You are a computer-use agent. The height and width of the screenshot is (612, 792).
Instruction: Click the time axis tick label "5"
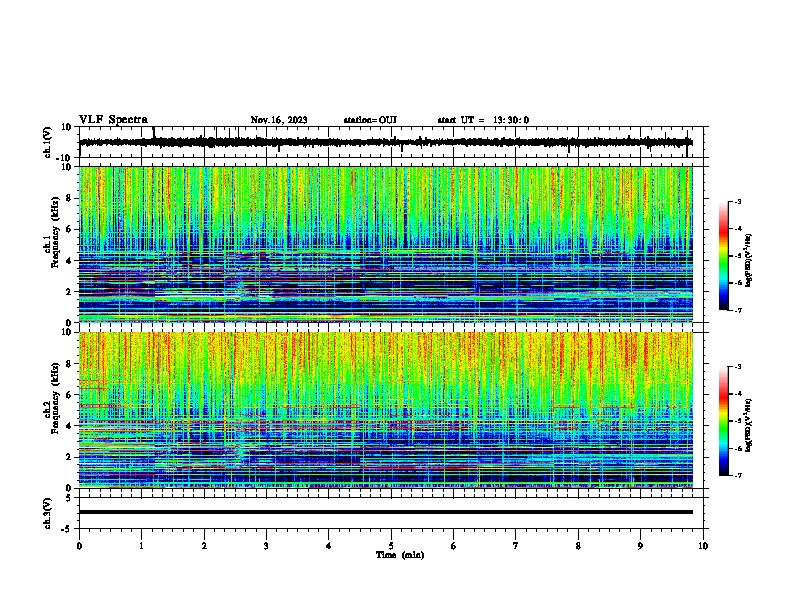(x=391, y=546)
